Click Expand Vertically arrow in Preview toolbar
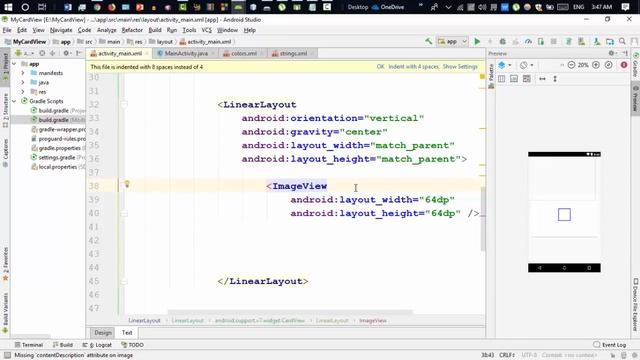The image size is (640, 360). tap(555, 79)
